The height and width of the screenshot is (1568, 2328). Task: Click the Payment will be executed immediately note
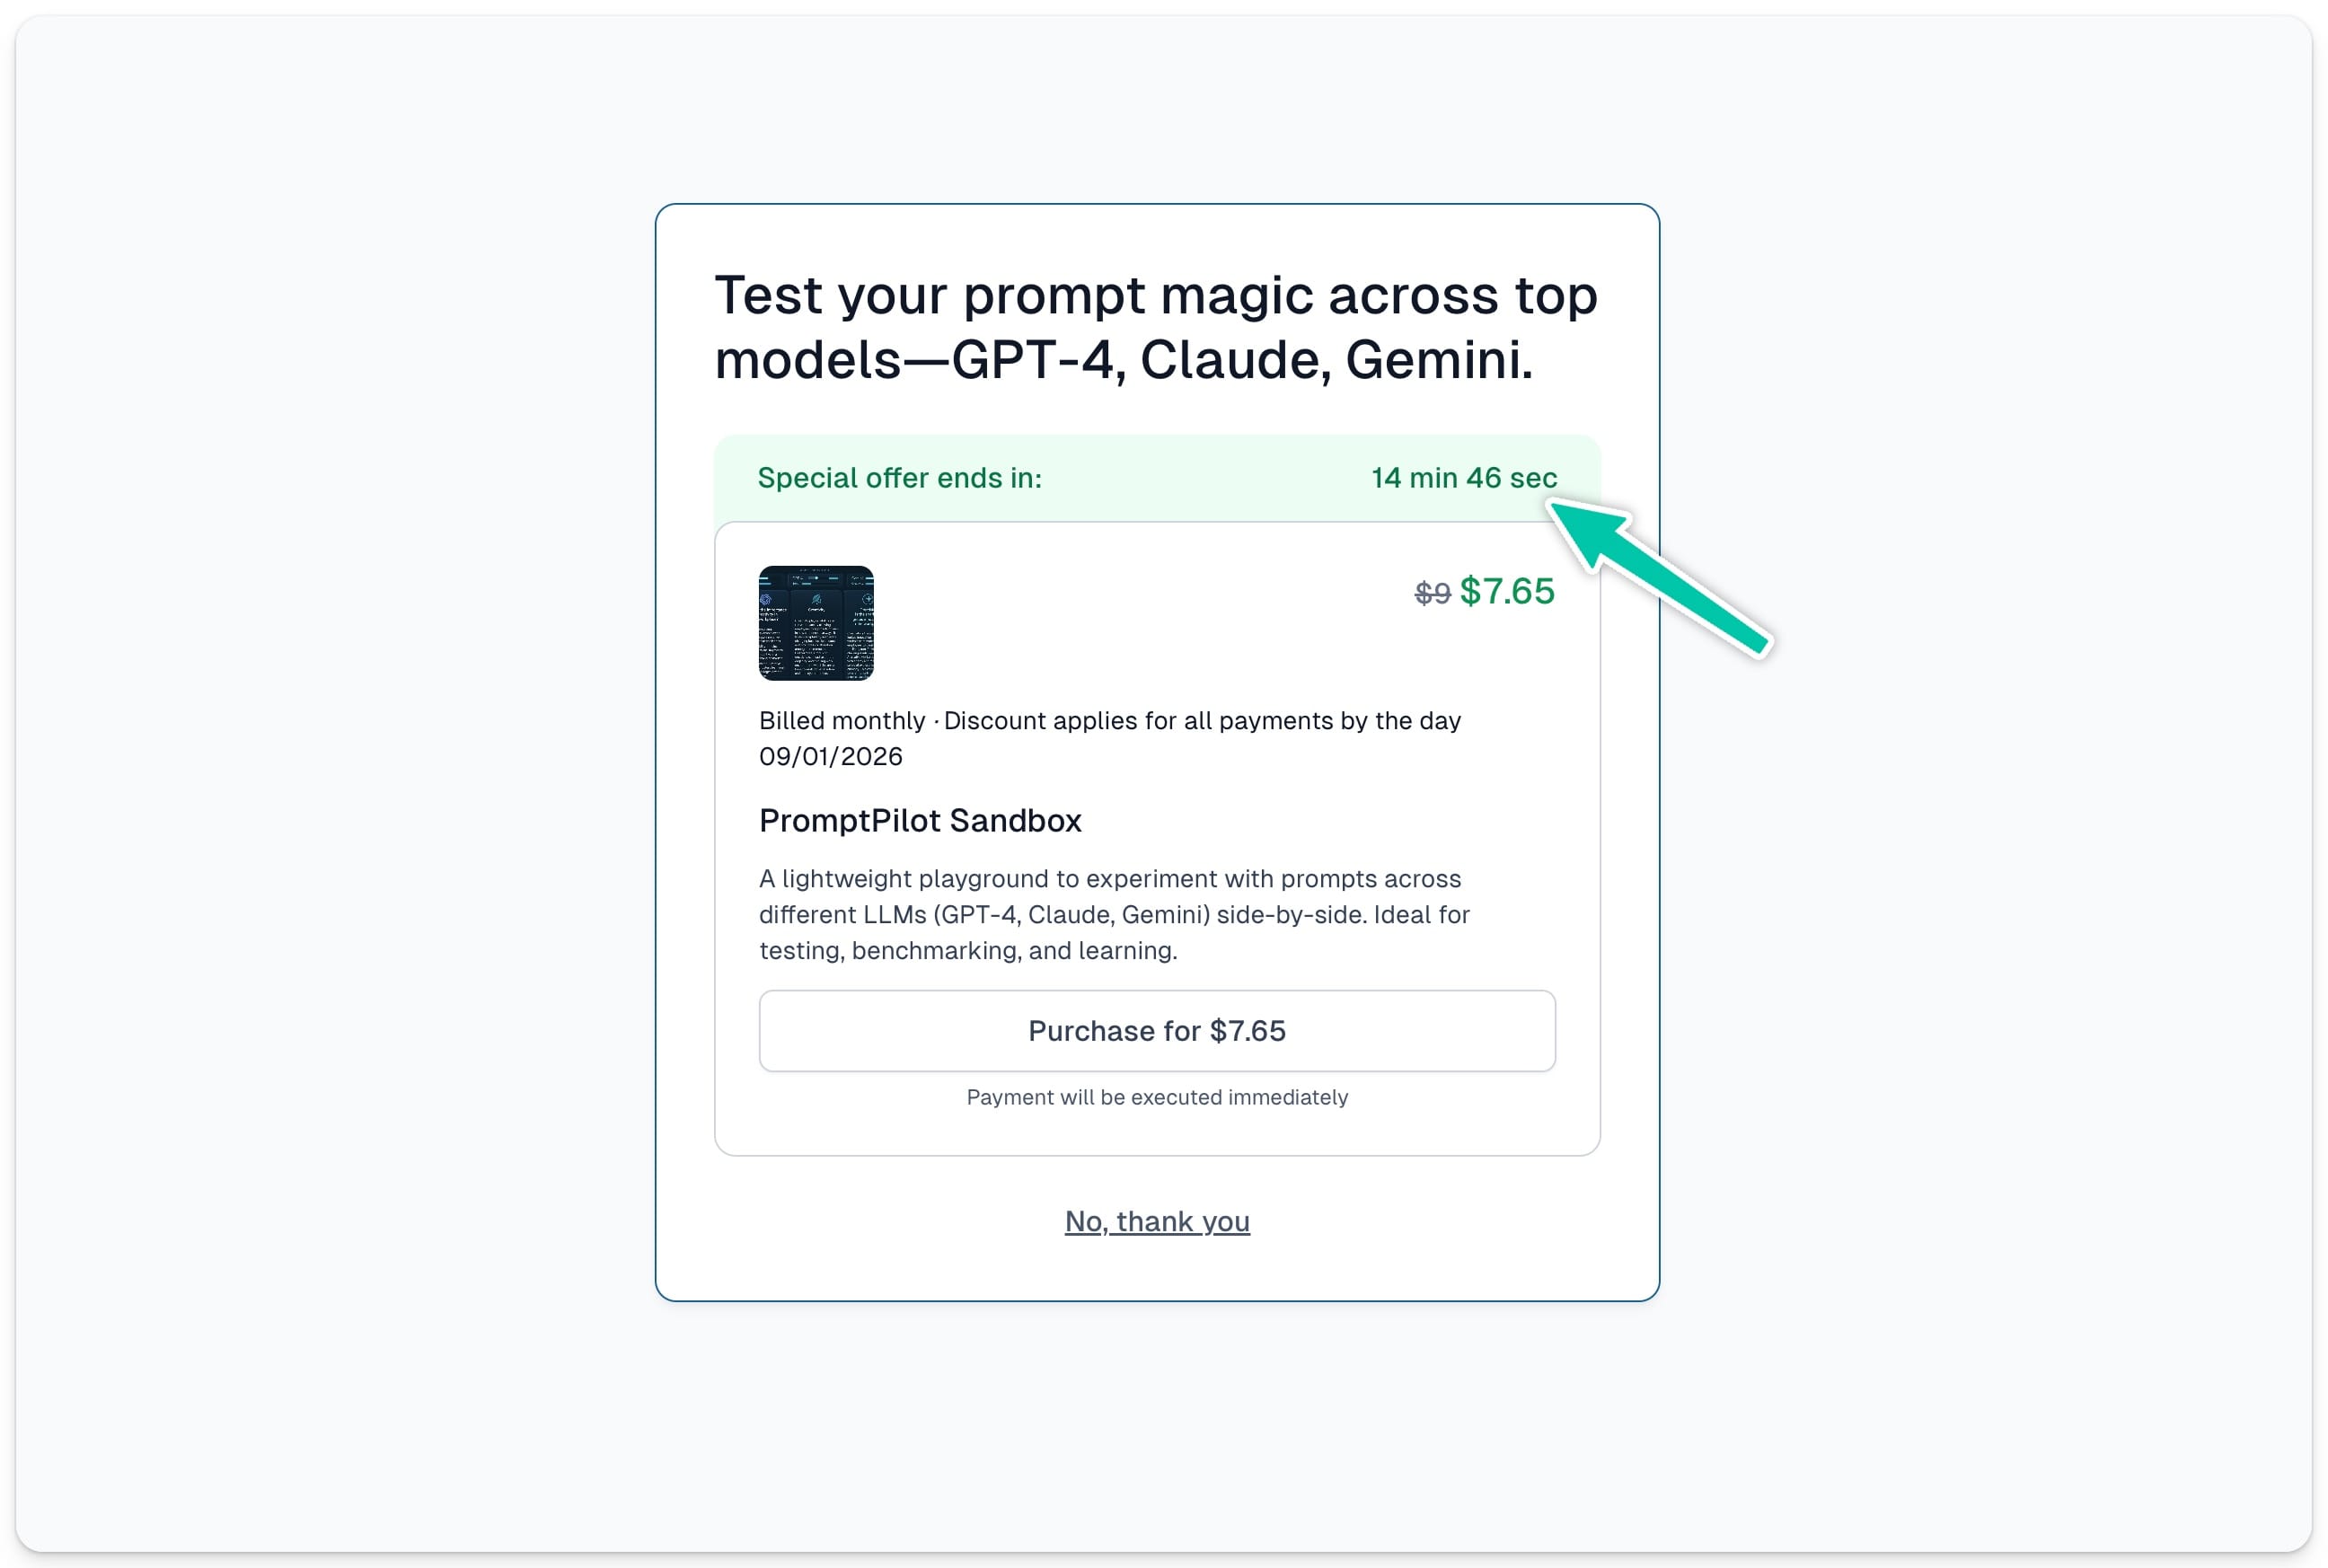click(x=1157, y=1097)
